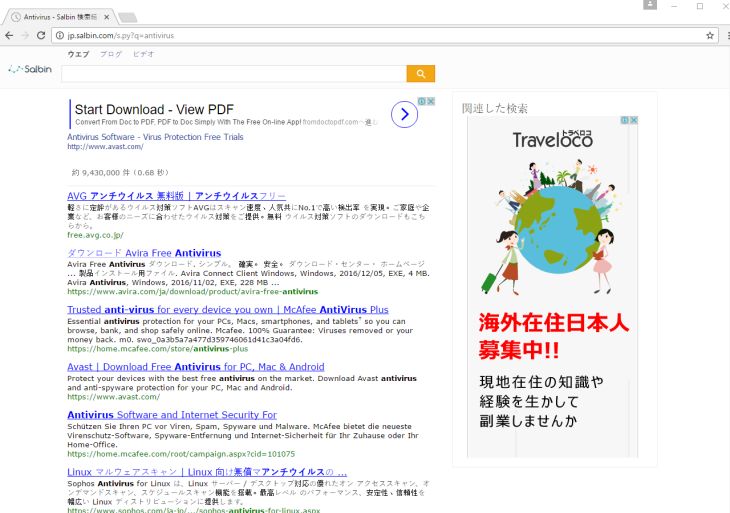Reload the page with the refresh icon
Viewport: 730px width, 513px height.
(x=41, y=35)
